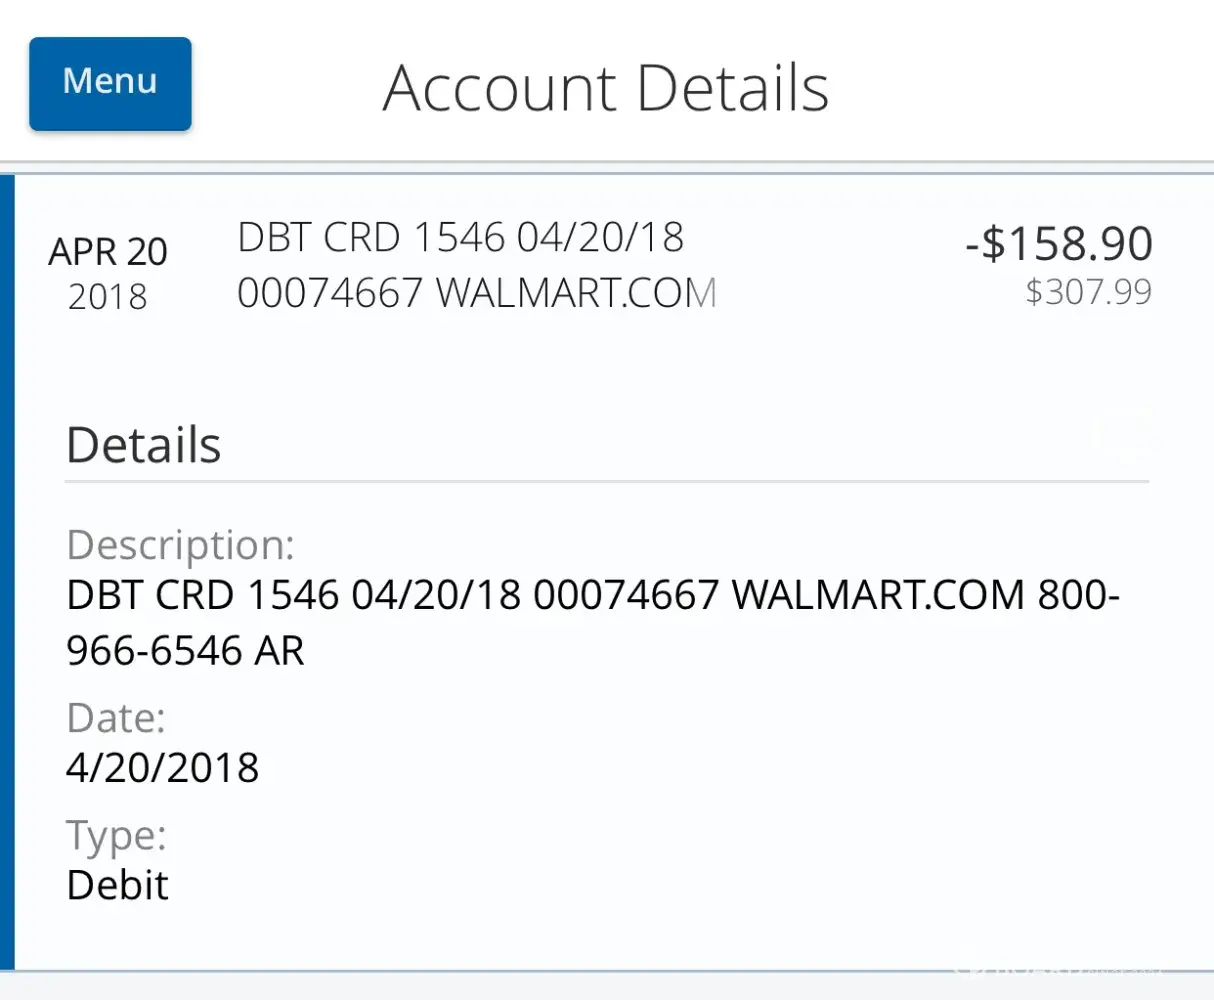Click the Type: field label
Screen dimensions: 1214x1000
(116, 835)
